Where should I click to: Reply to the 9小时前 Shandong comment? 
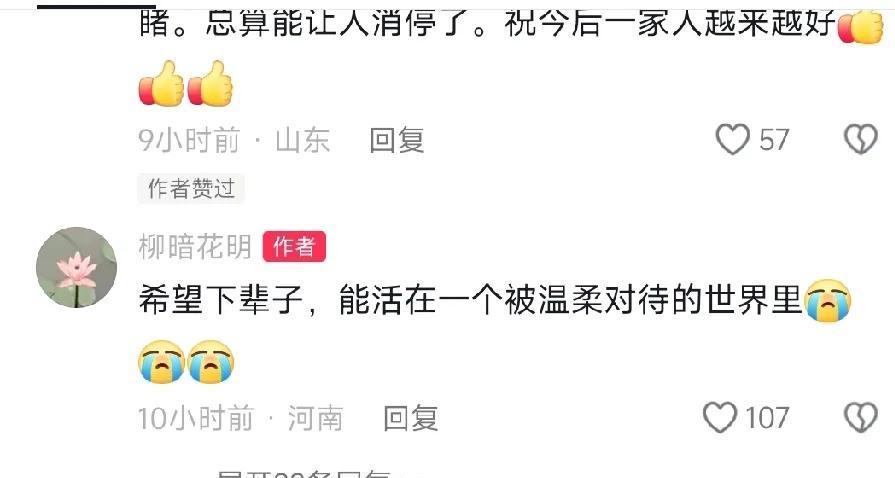point(397,140)
